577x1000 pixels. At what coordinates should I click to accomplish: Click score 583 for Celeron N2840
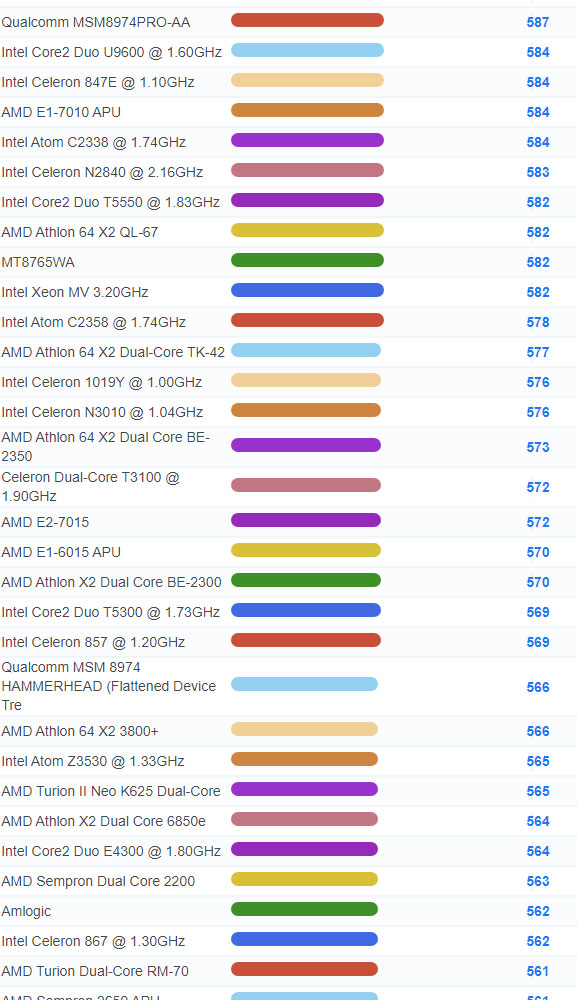[538, 172]
